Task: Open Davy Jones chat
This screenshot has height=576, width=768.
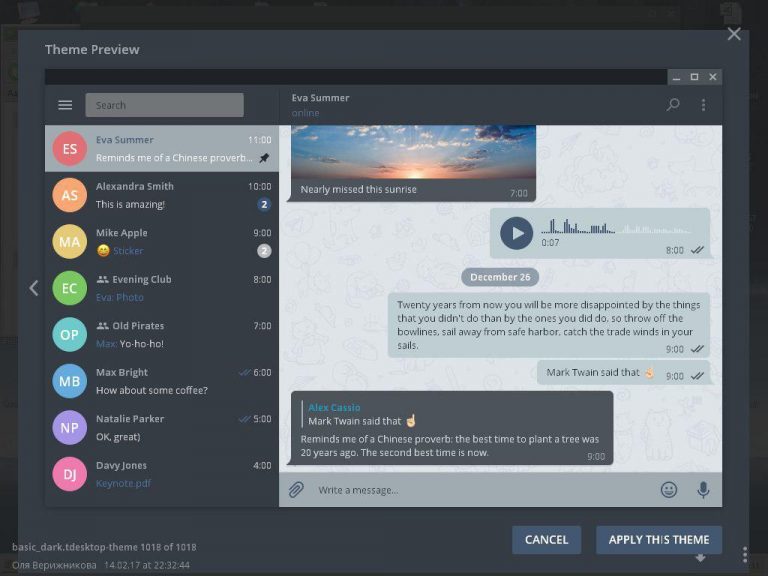Action: 162,474
